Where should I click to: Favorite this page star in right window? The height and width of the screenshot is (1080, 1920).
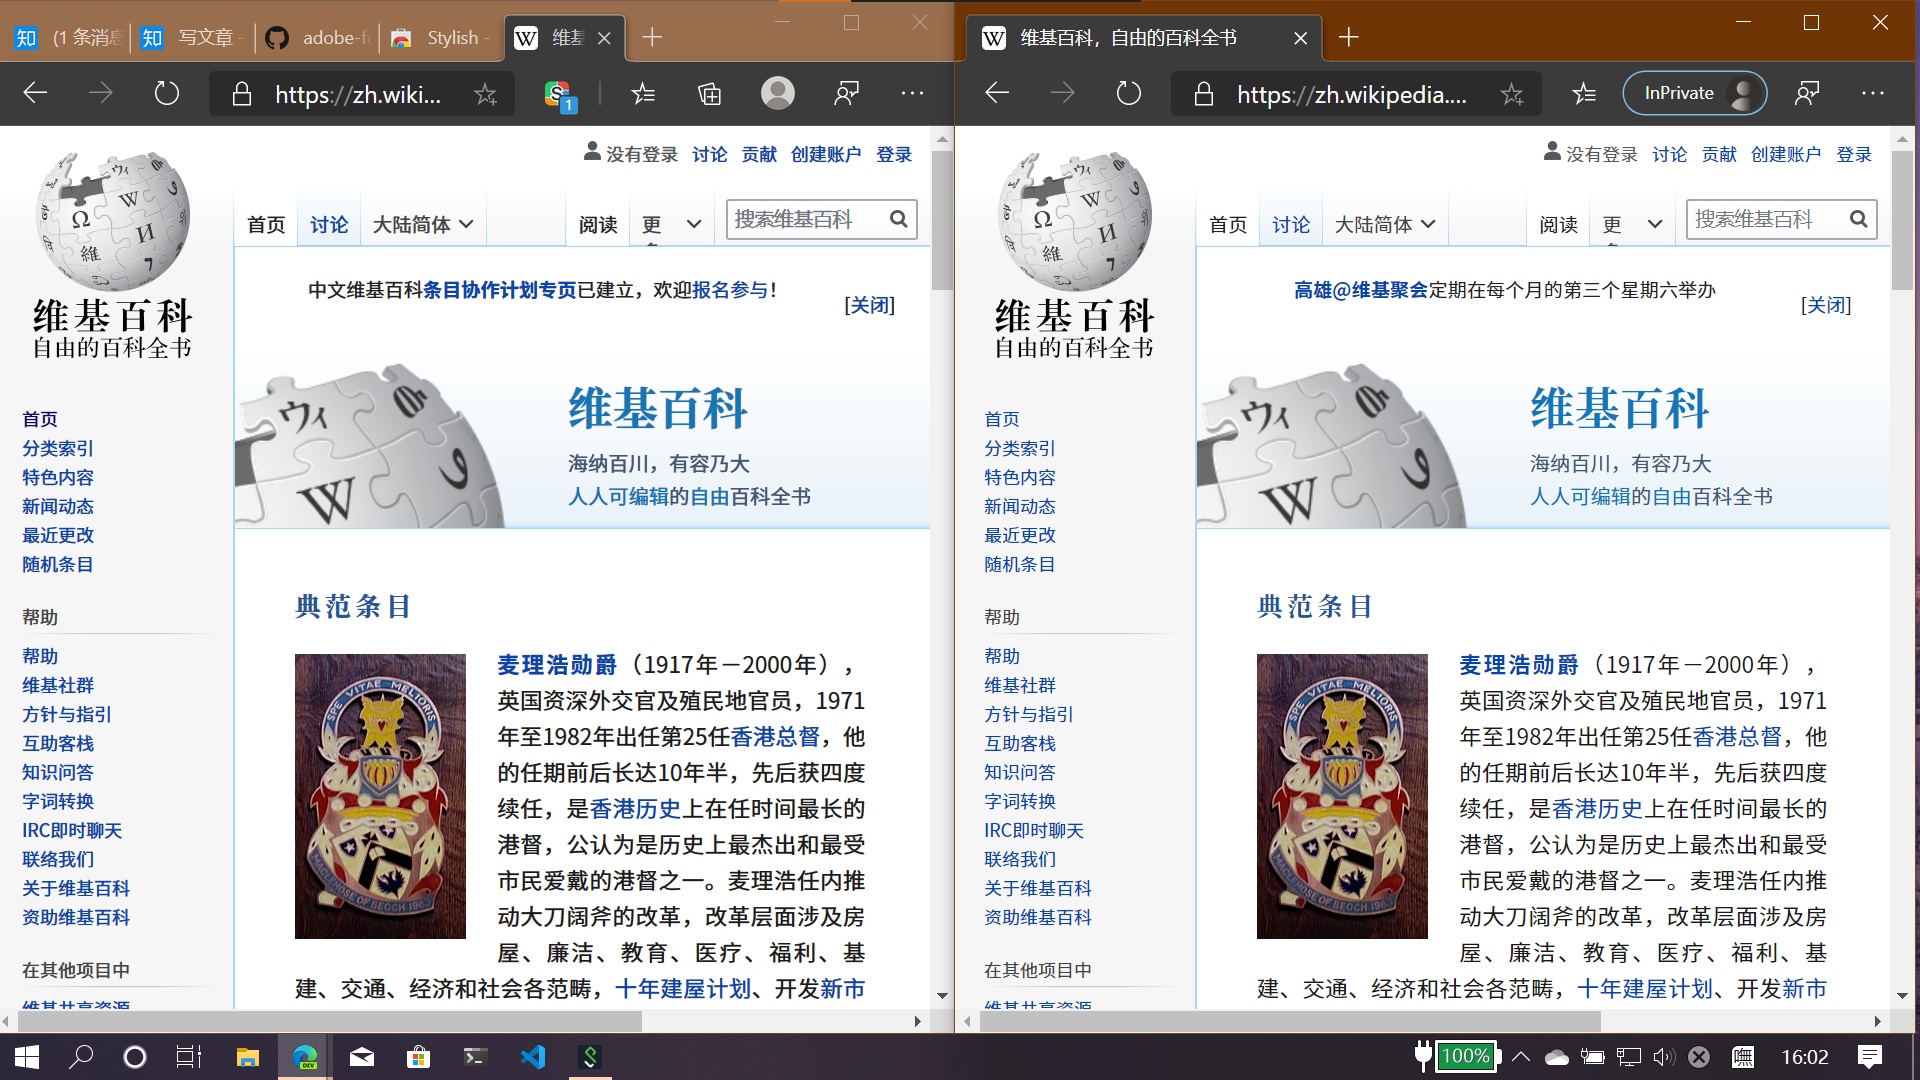click(x=1511, y=94)
